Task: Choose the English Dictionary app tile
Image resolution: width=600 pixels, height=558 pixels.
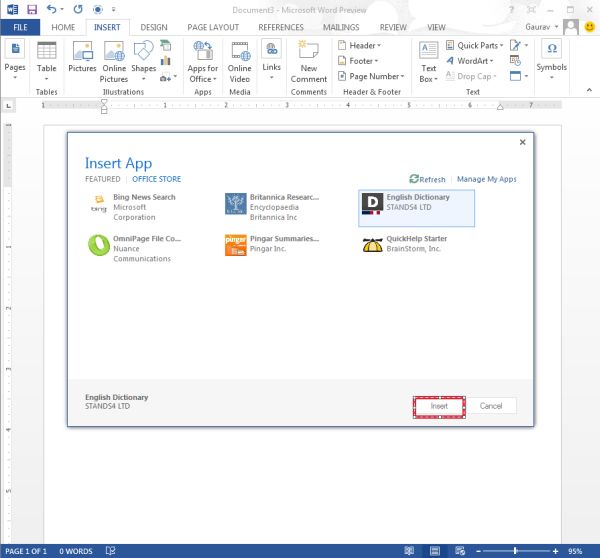Action: 416,208
